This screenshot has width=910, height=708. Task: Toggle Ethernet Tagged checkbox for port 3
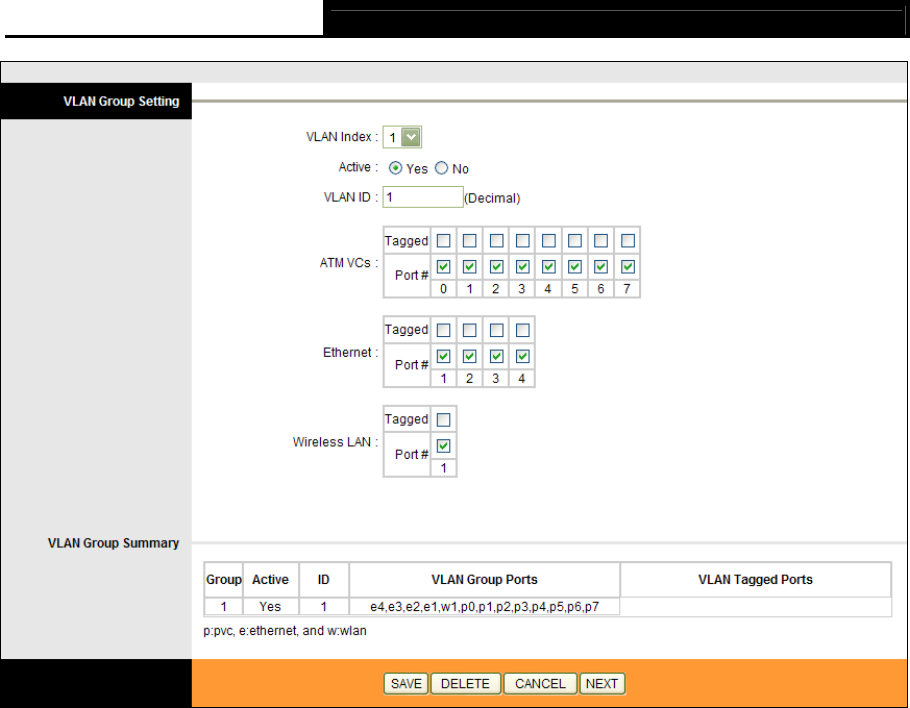coord(496,330)
